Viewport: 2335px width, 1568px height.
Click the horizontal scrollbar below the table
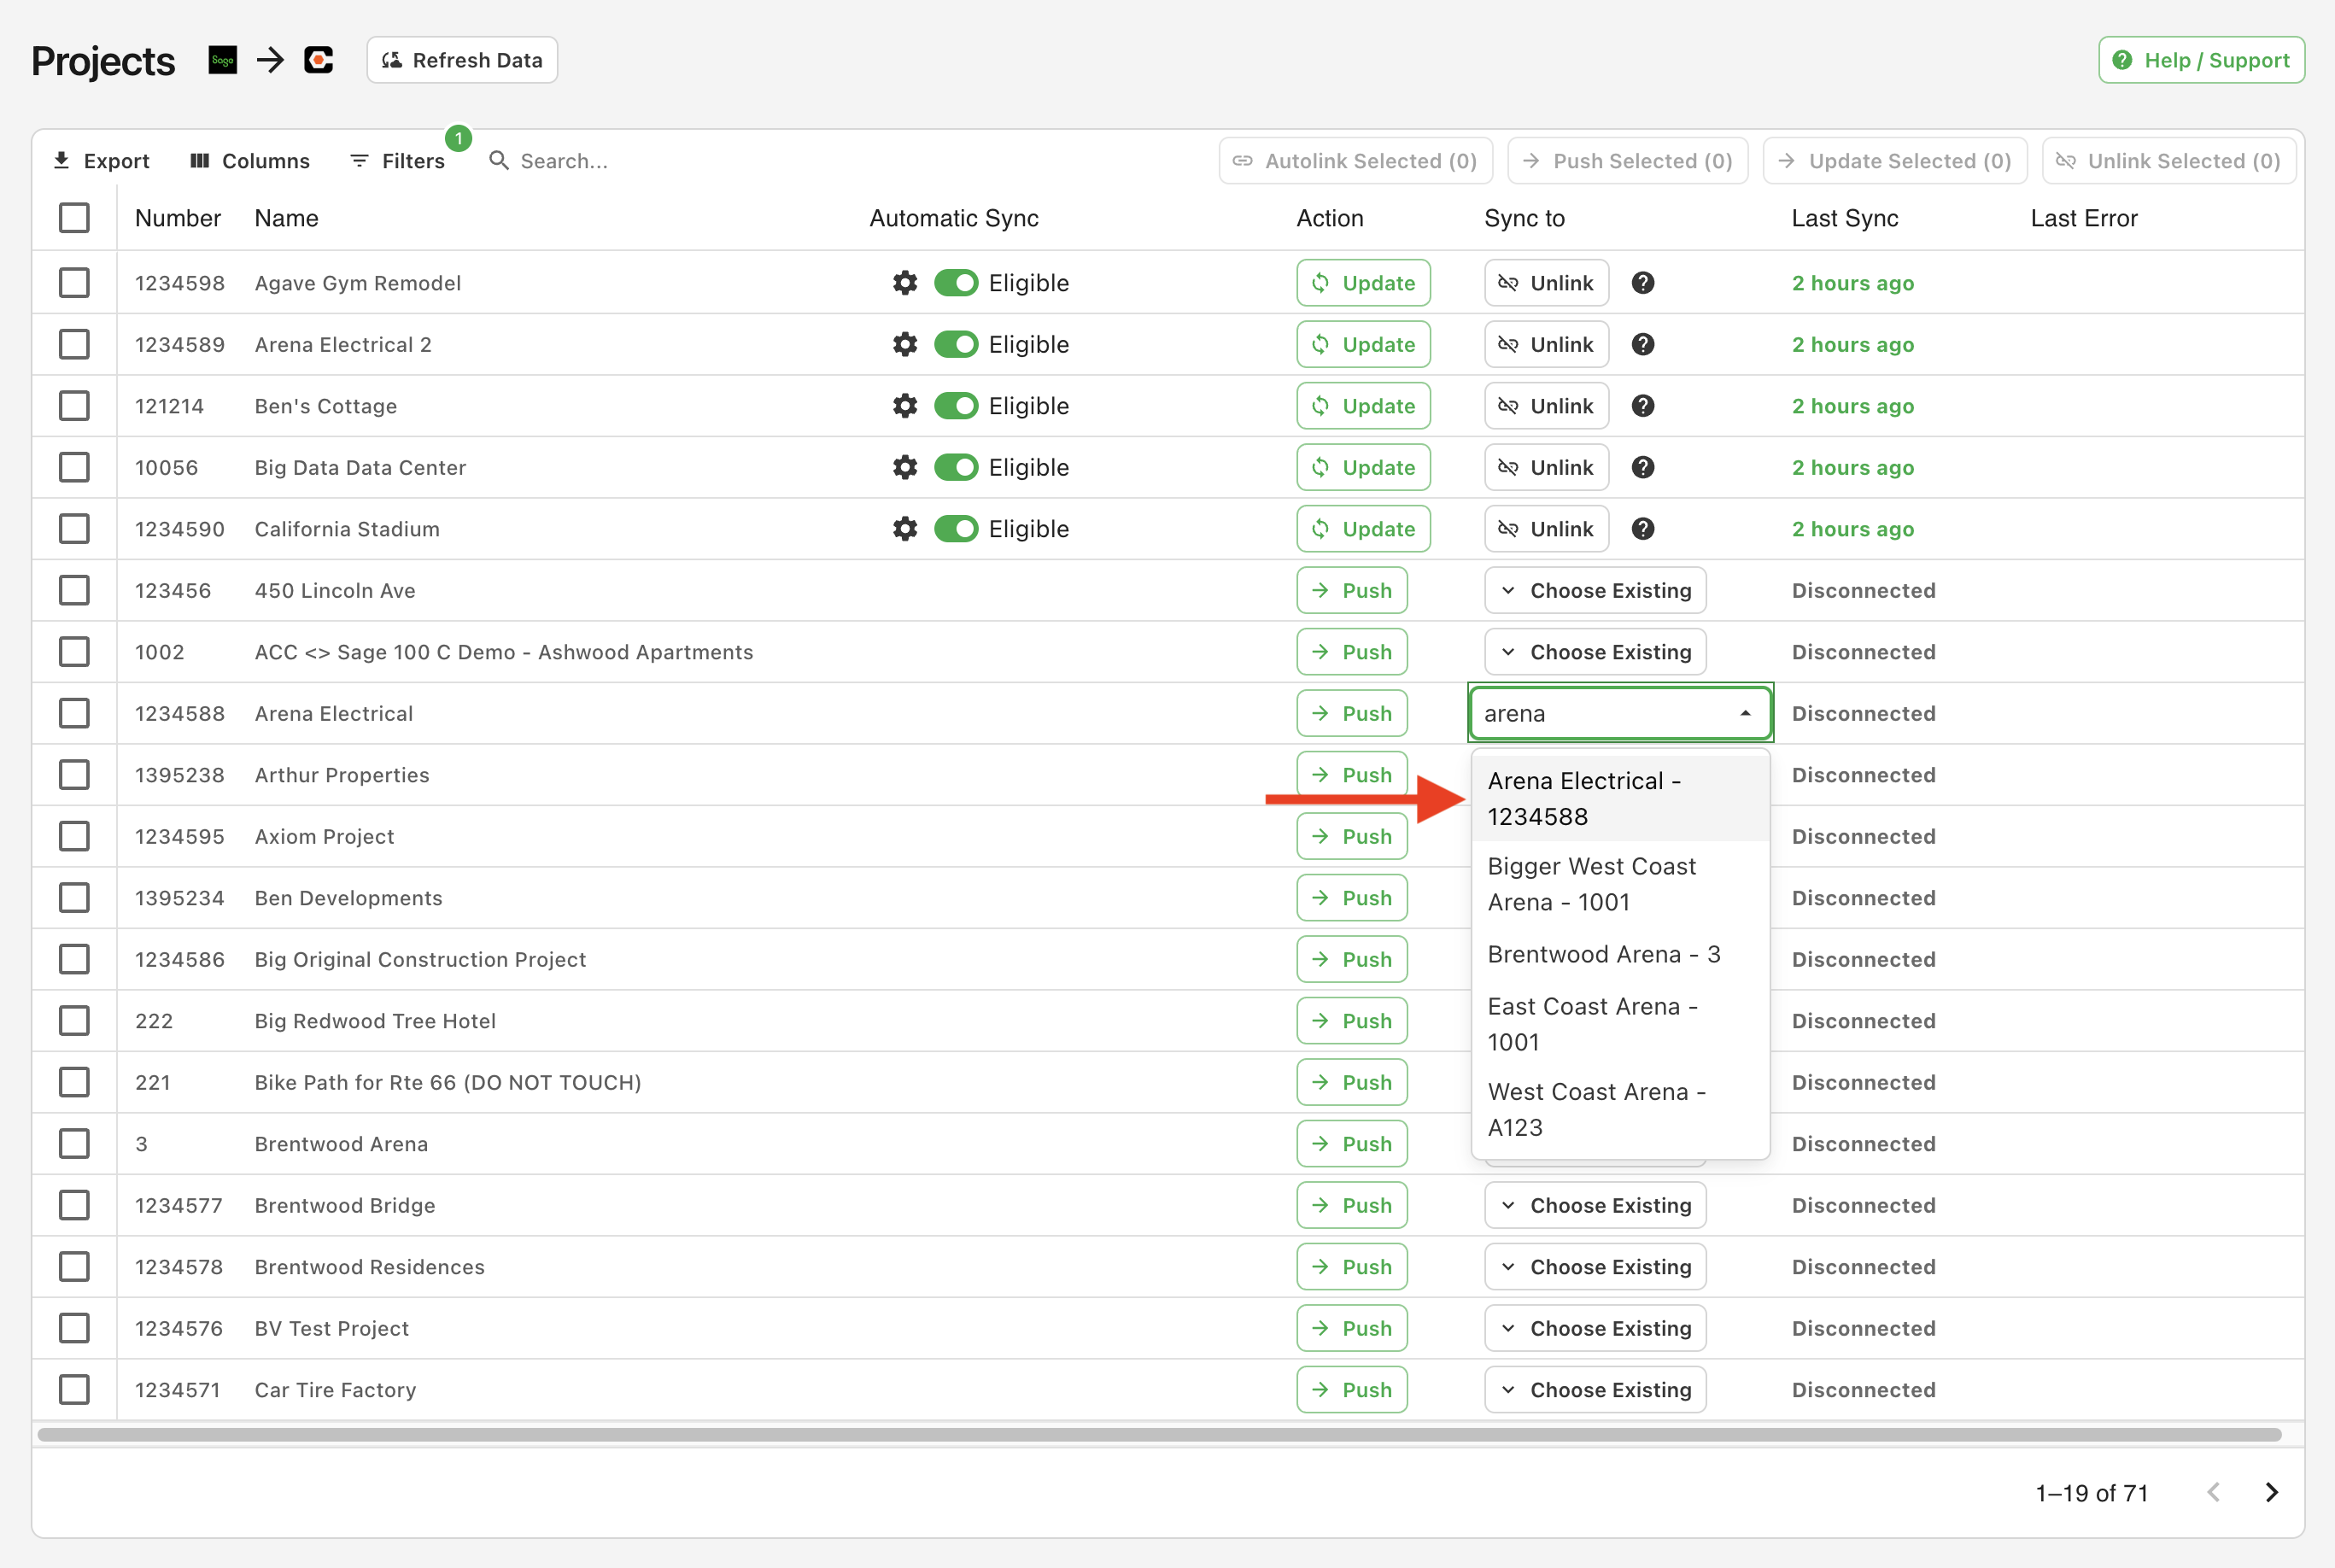[1160, 1435]
